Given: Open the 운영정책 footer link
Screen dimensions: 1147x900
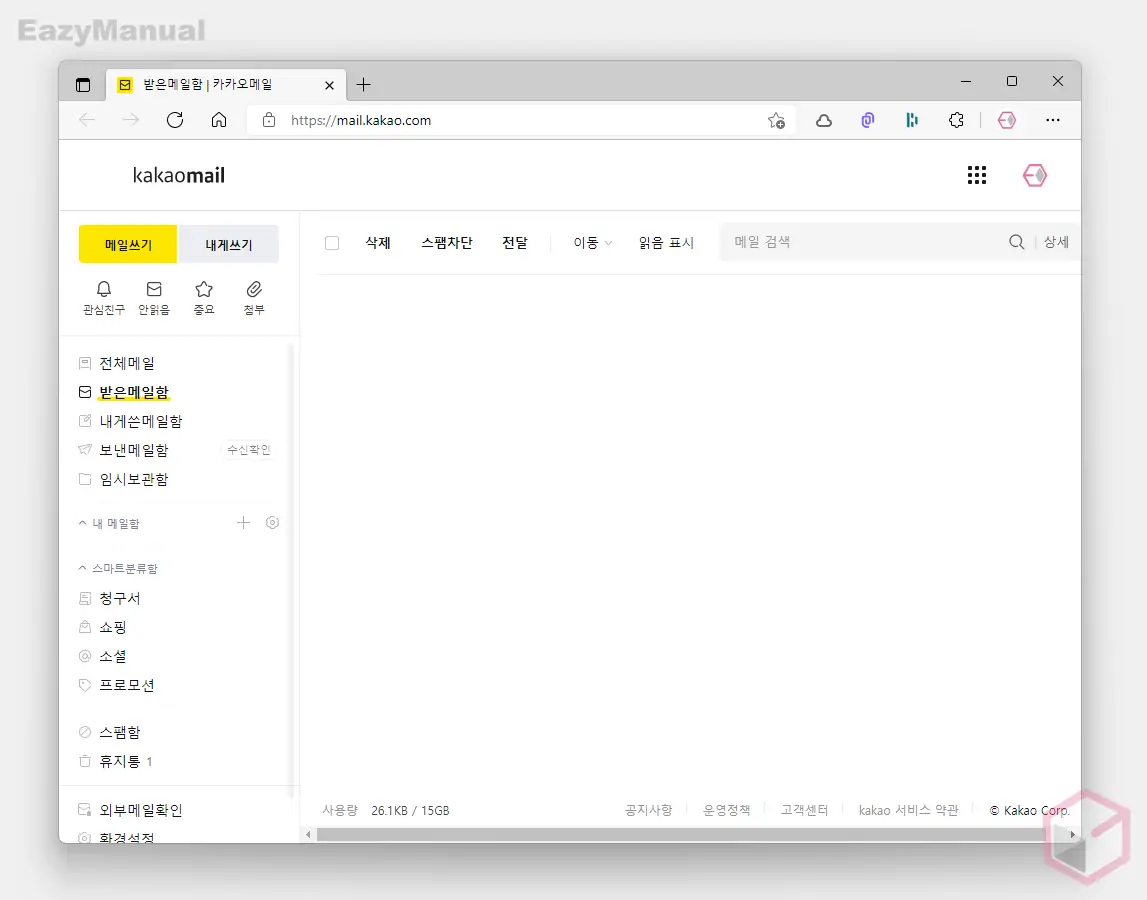Looking at the screenshot, I should (727, 810).
